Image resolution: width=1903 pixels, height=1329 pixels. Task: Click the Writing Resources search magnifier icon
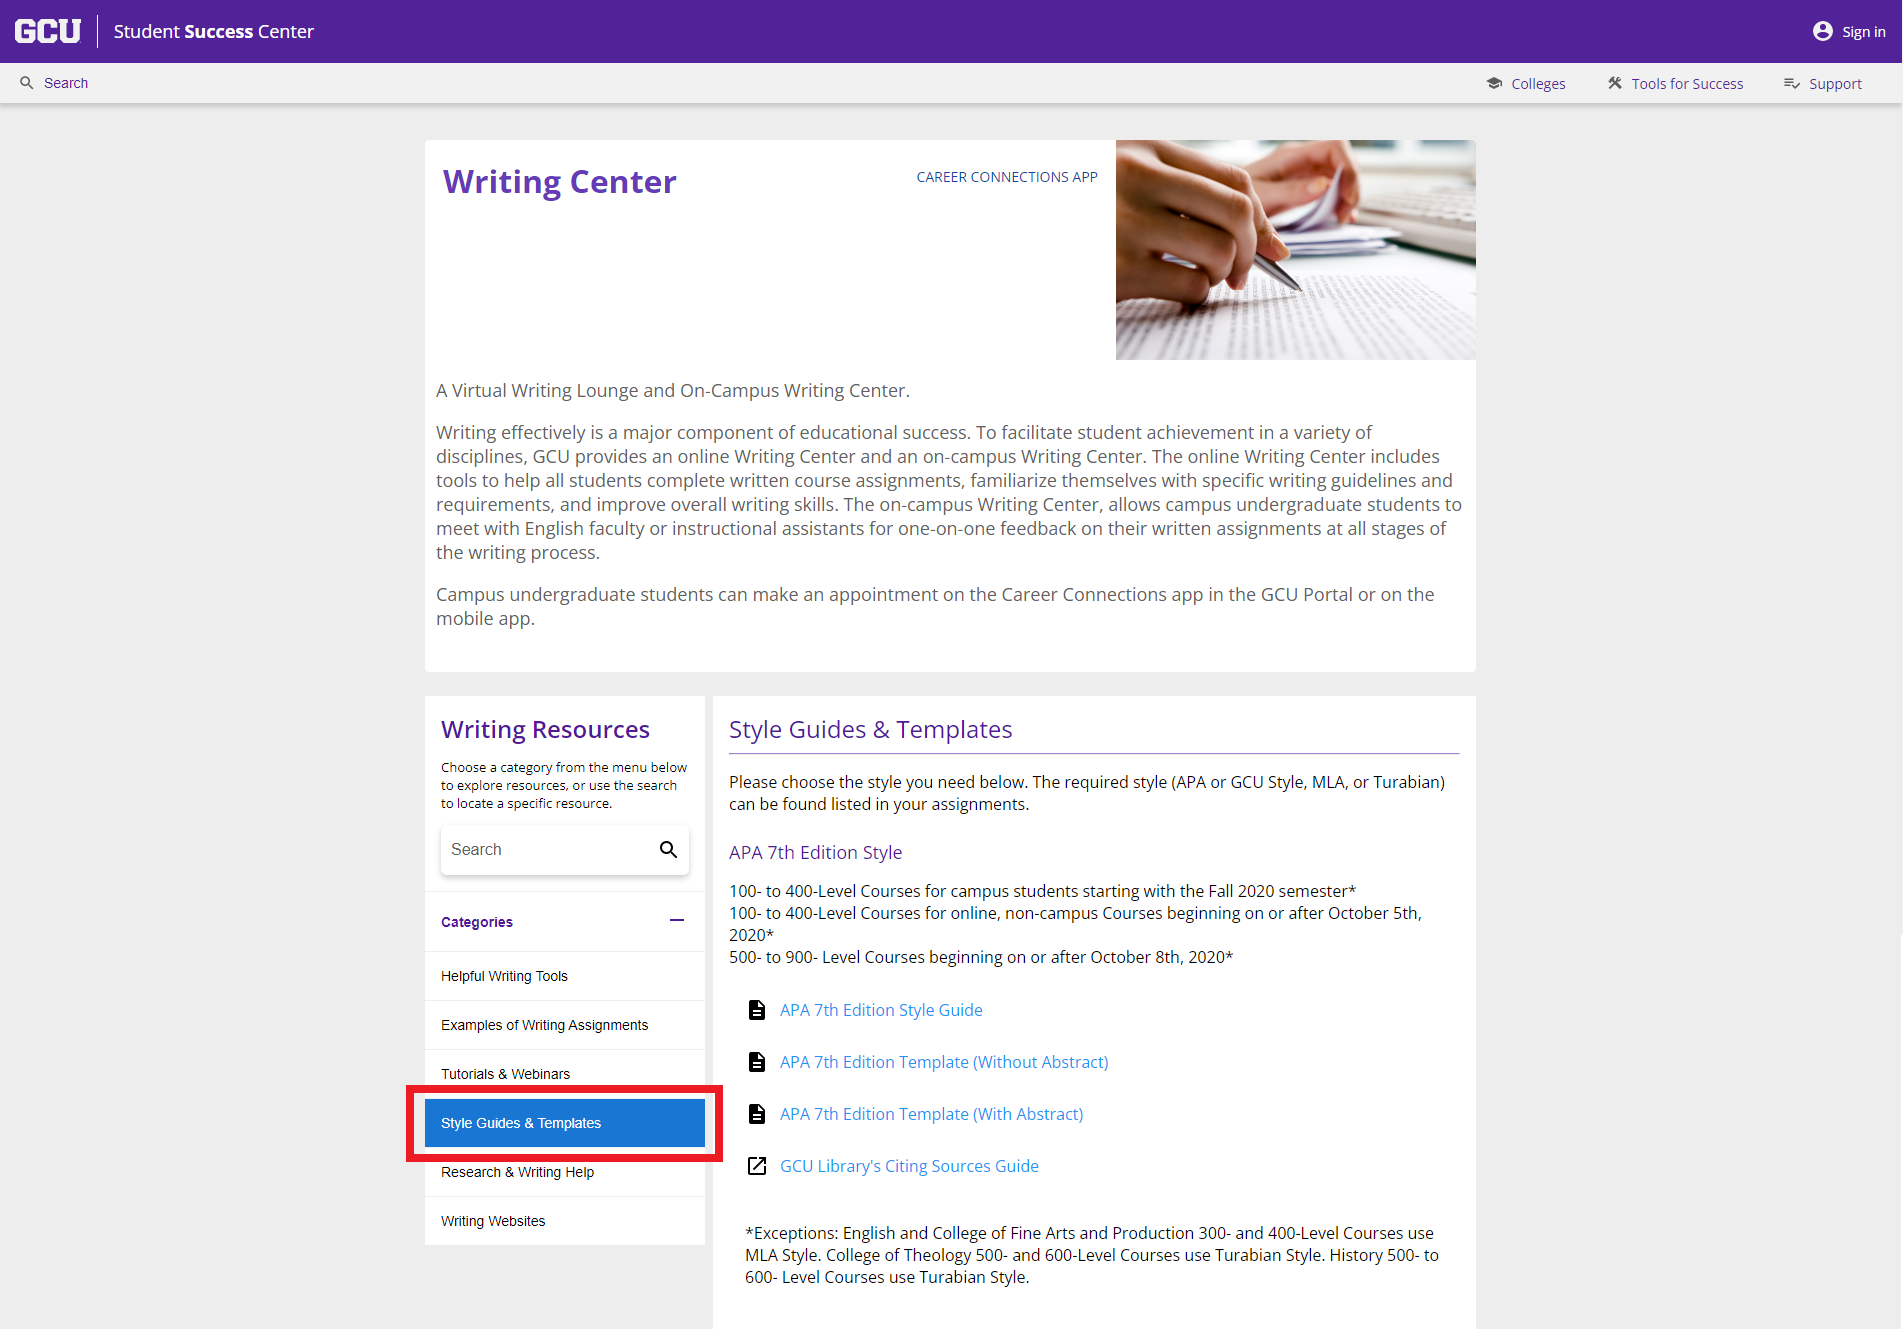(x=668, y=850)
